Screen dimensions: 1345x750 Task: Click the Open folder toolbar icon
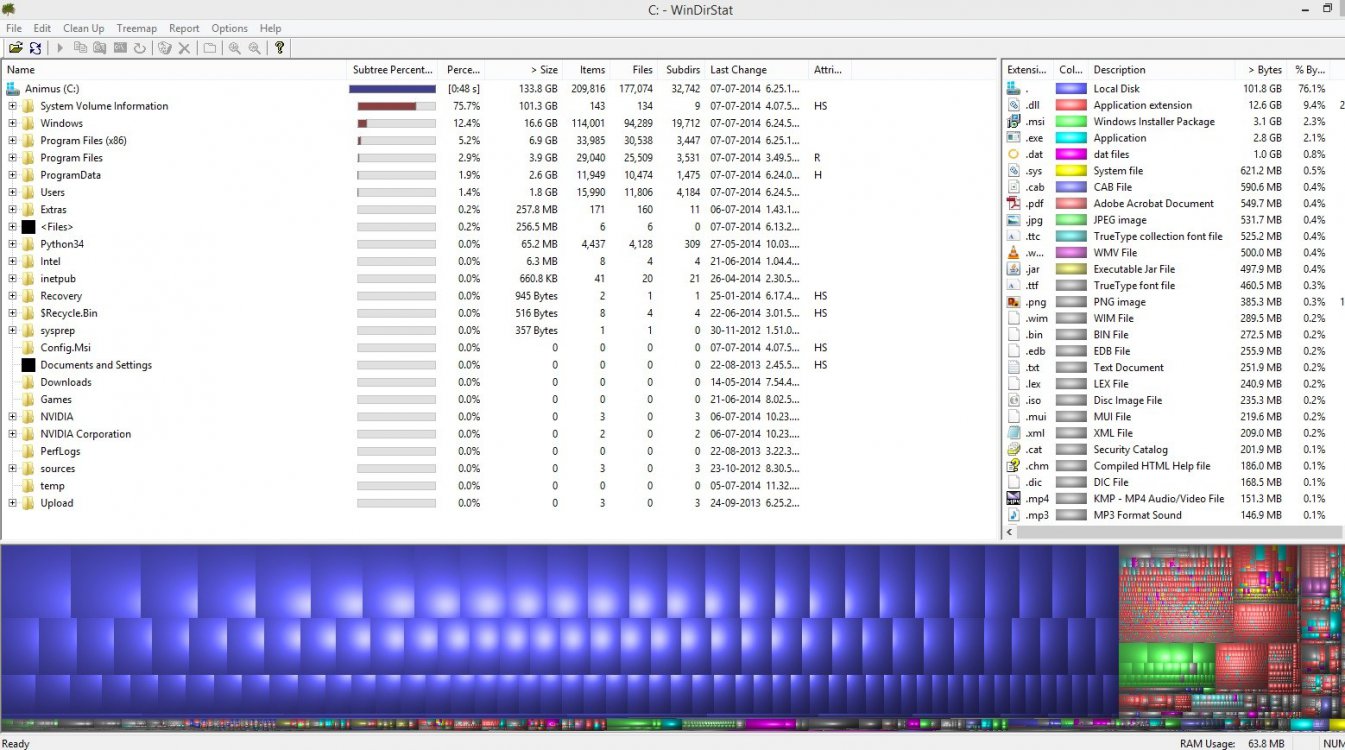[16, 48]
